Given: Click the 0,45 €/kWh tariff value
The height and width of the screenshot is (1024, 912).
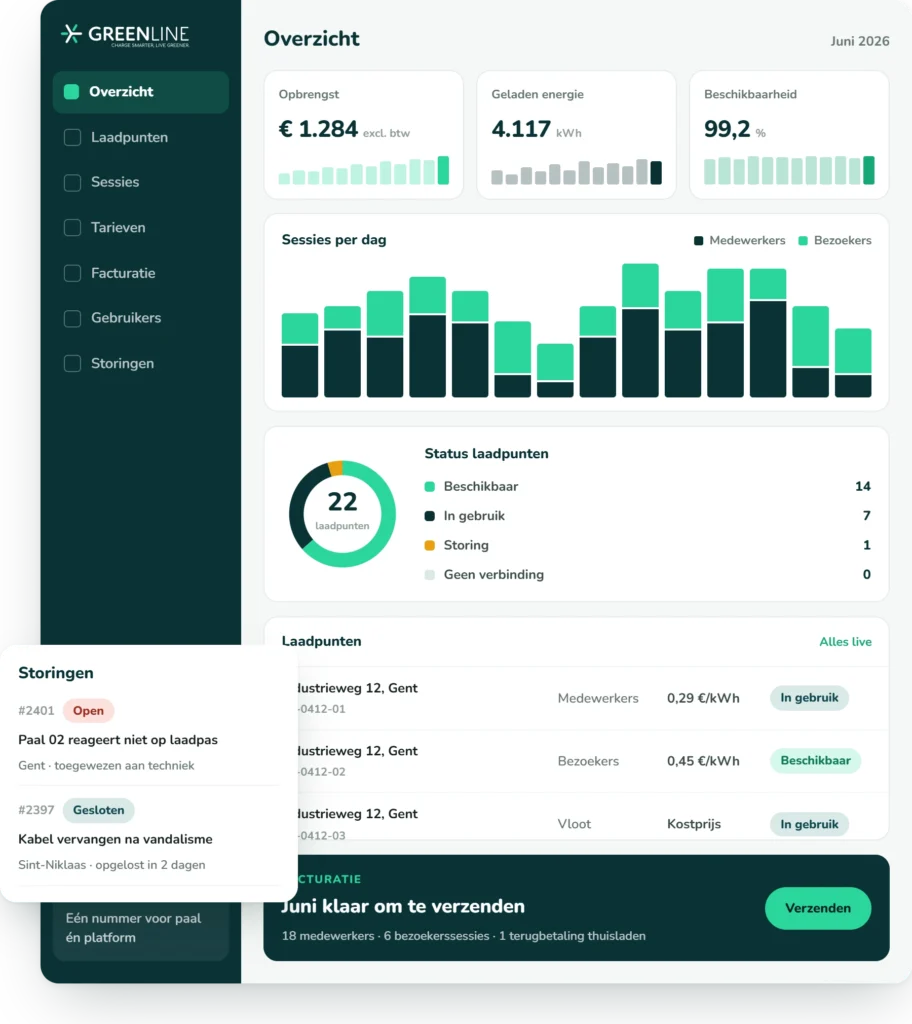Looking at the screenshot, I should [703, 761].
